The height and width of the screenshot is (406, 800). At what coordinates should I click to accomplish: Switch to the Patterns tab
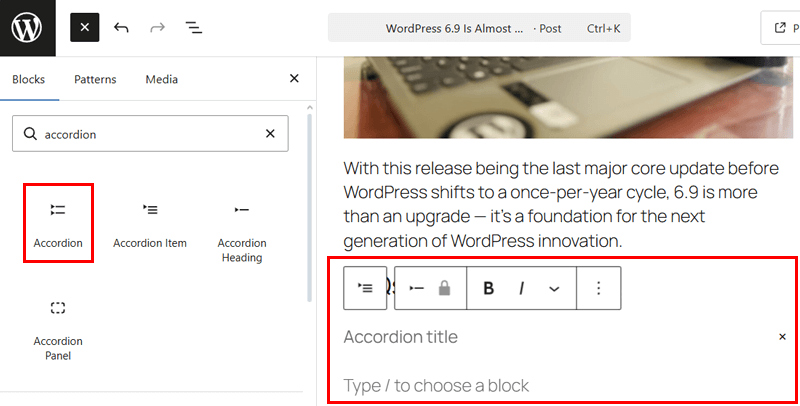point(95,79)
